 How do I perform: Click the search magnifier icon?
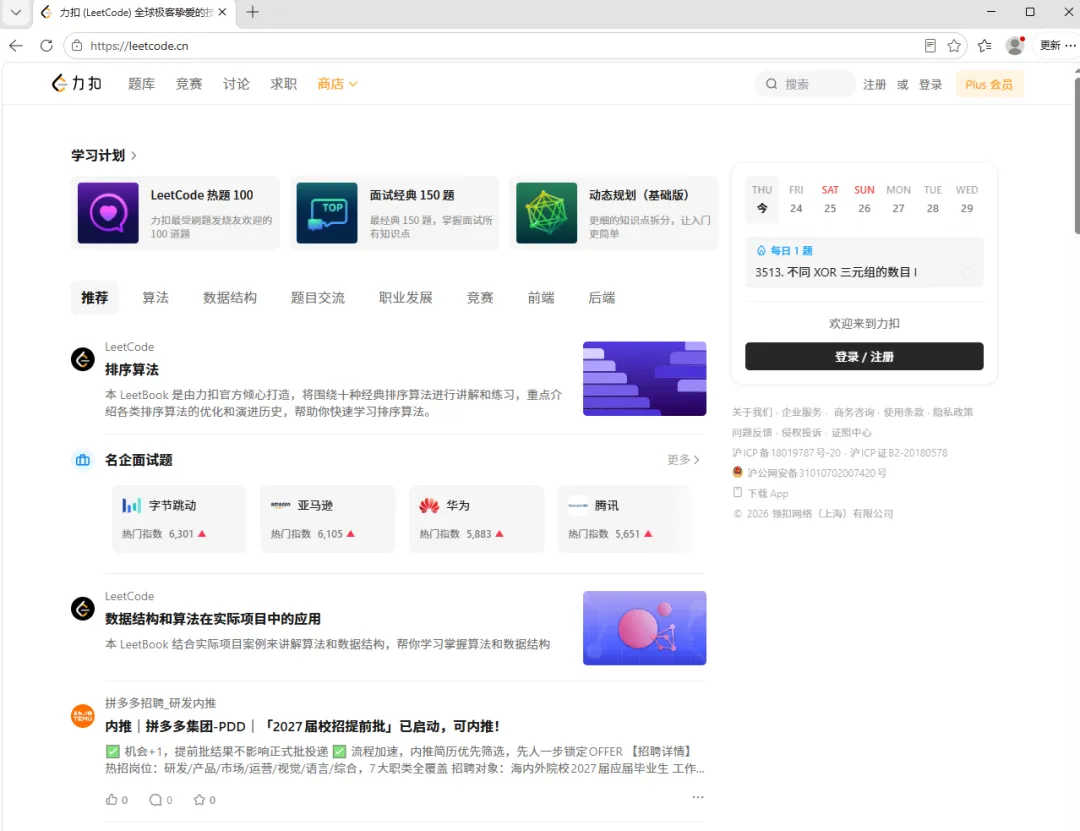771,84
